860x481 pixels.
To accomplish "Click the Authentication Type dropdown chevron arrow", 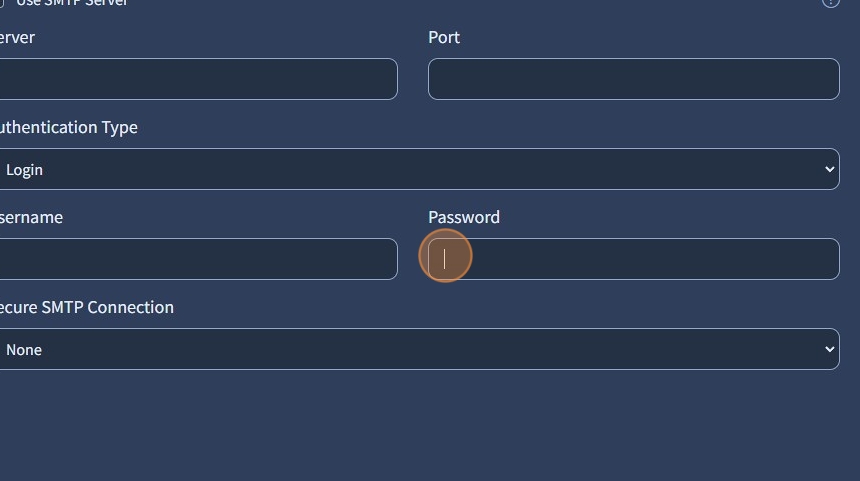I will pos(829,169).
